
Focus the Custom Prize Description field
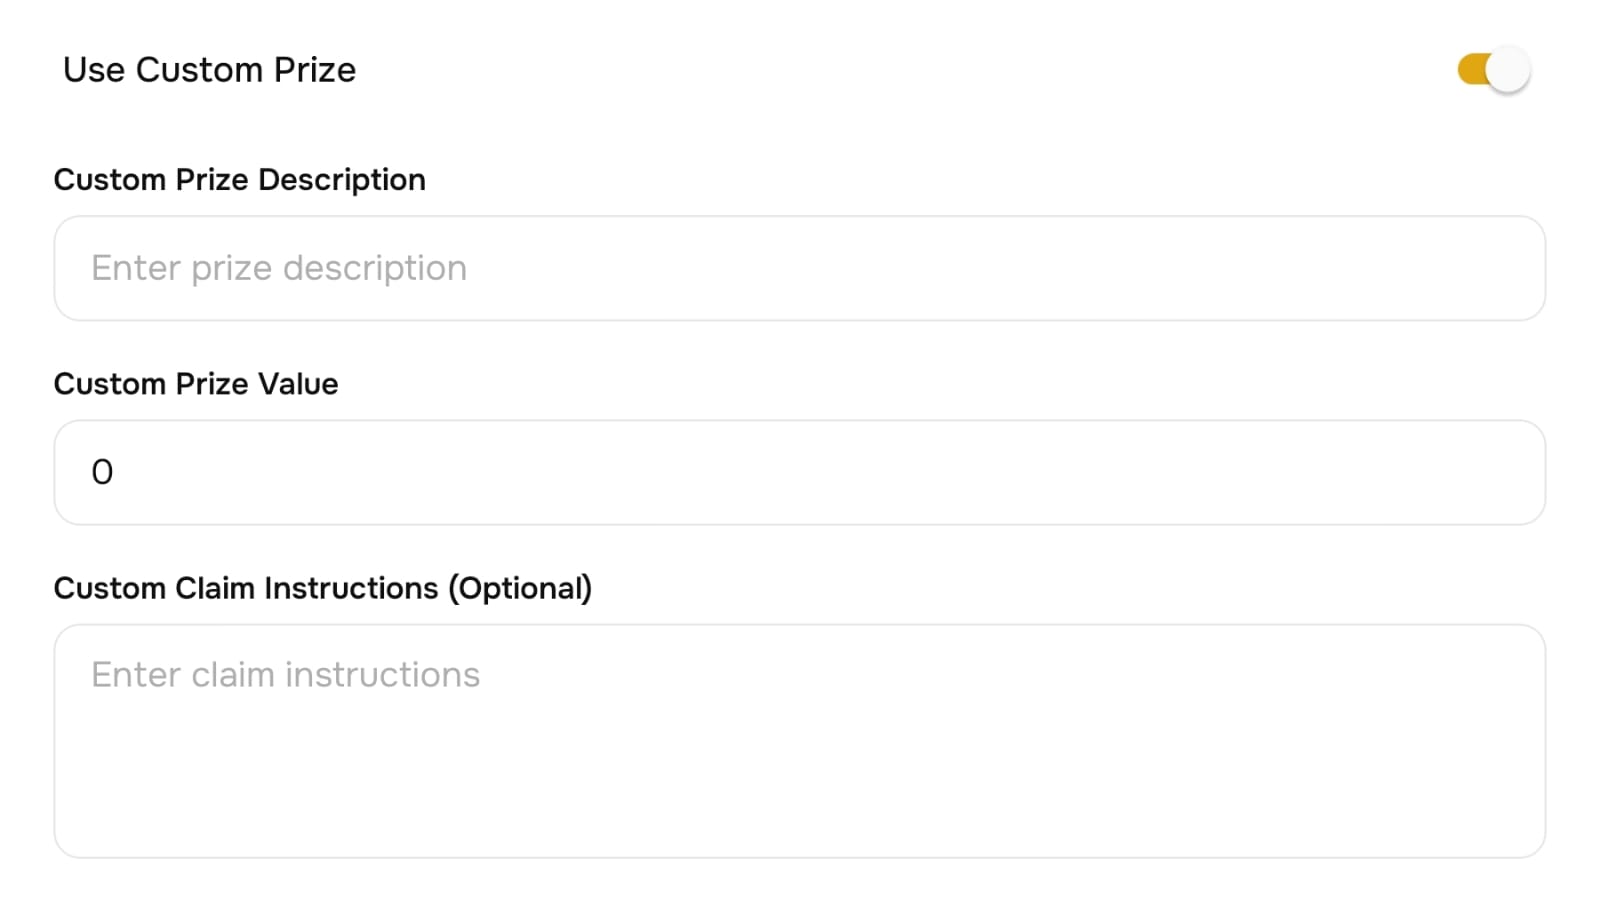(799, 268)
